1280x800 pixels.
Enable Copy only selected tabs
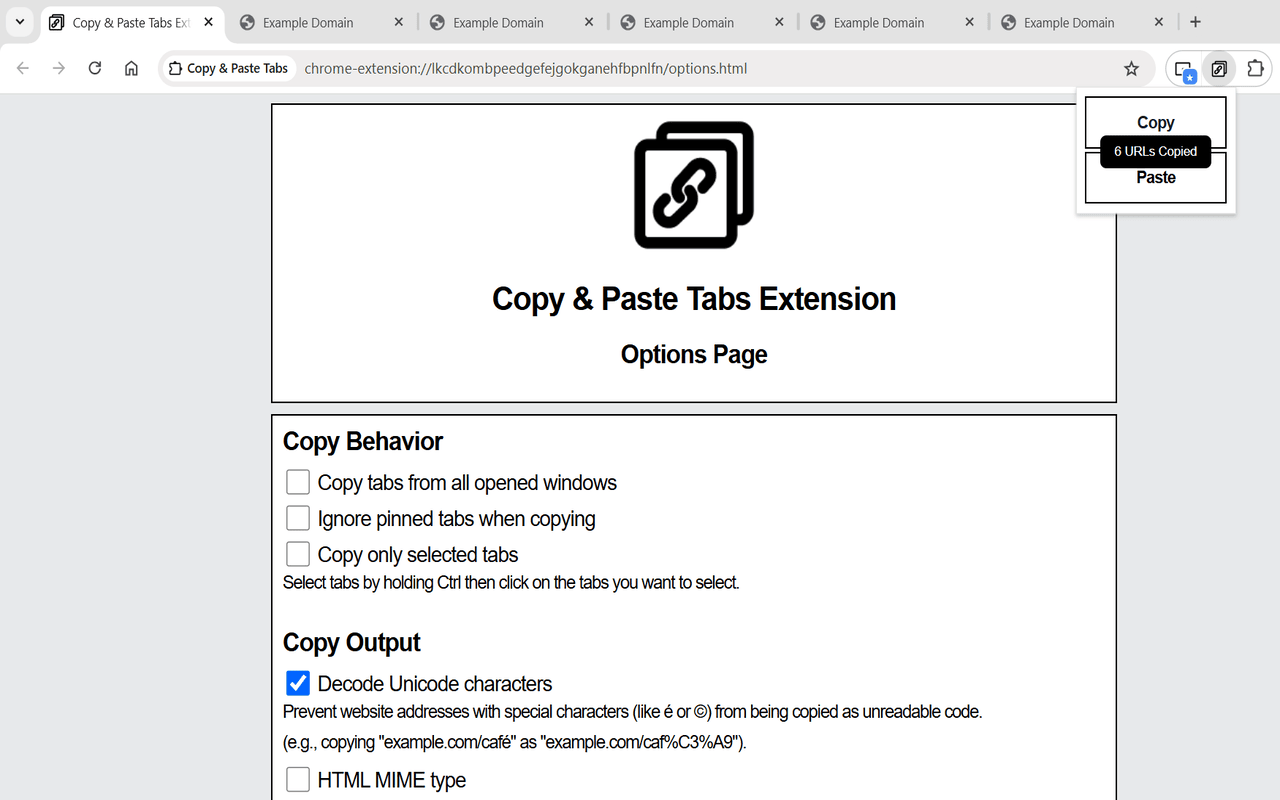tap(298, 553)
